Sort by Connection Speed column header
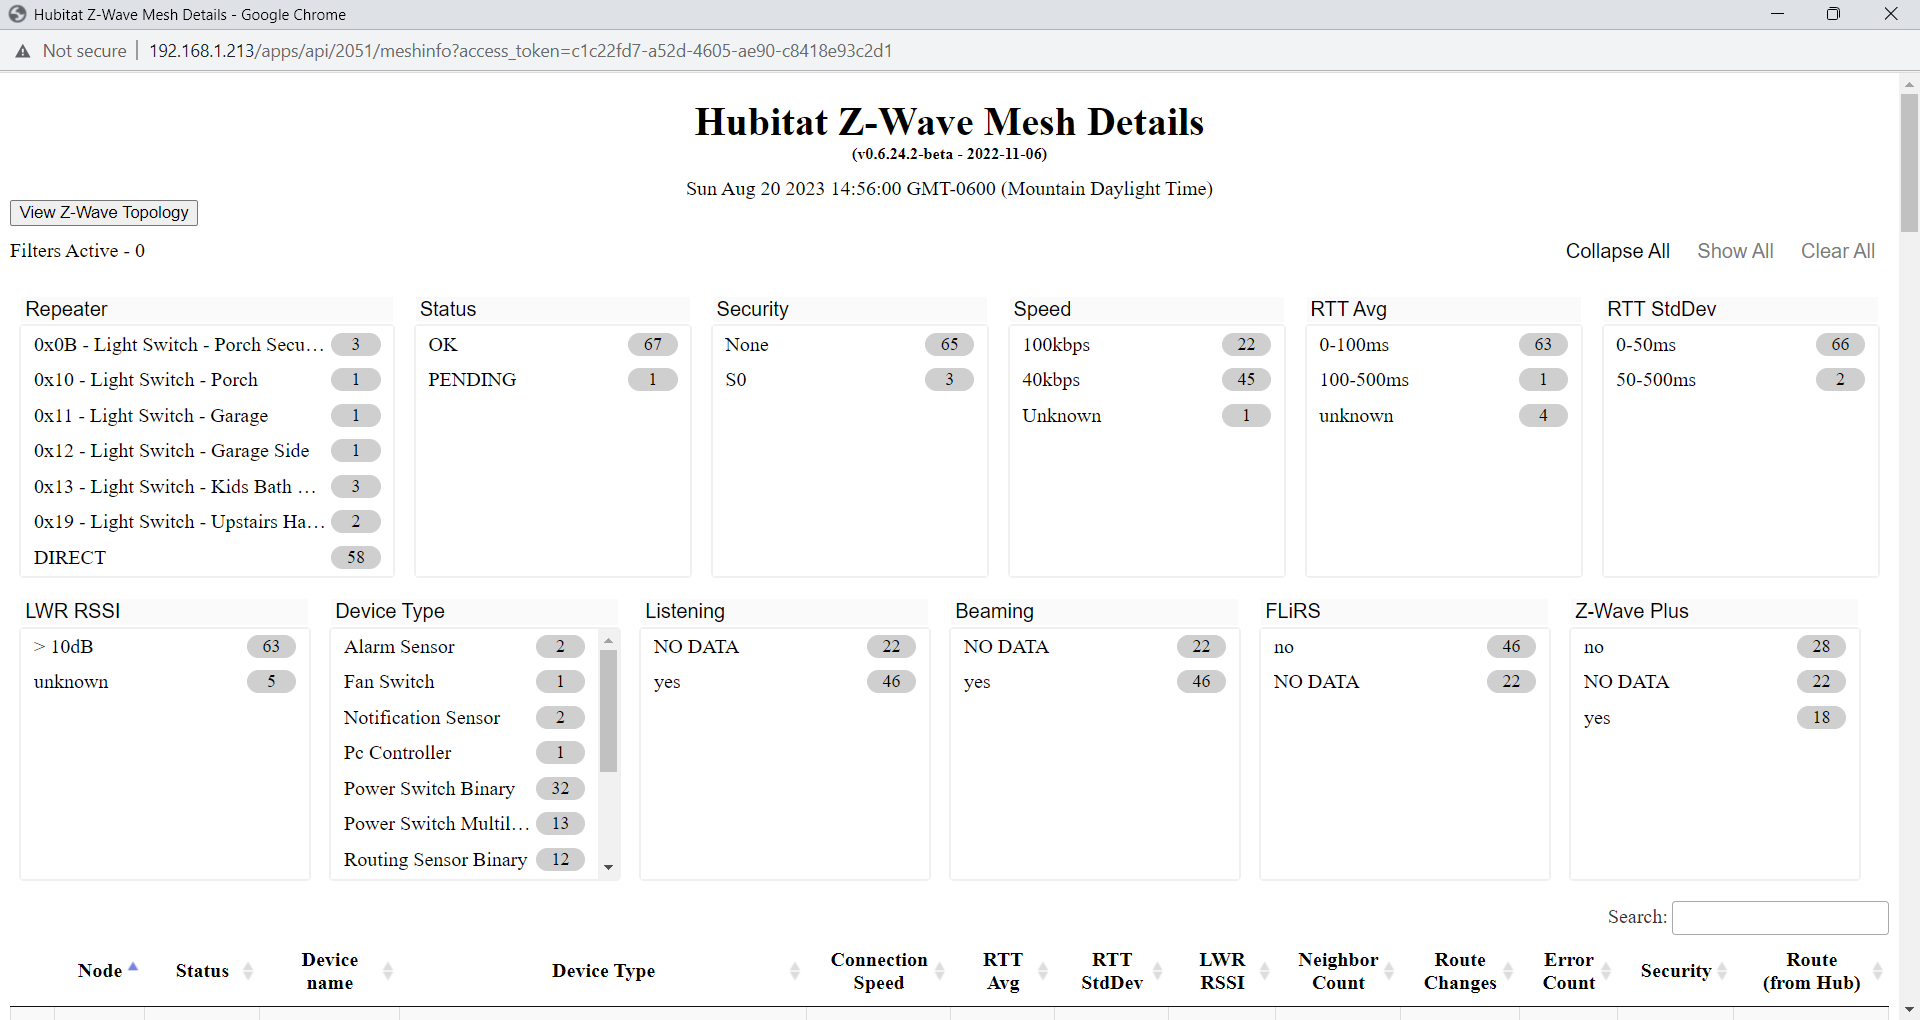Image resolution: width=1920 pixels, height=1020 pixels. 879,971
